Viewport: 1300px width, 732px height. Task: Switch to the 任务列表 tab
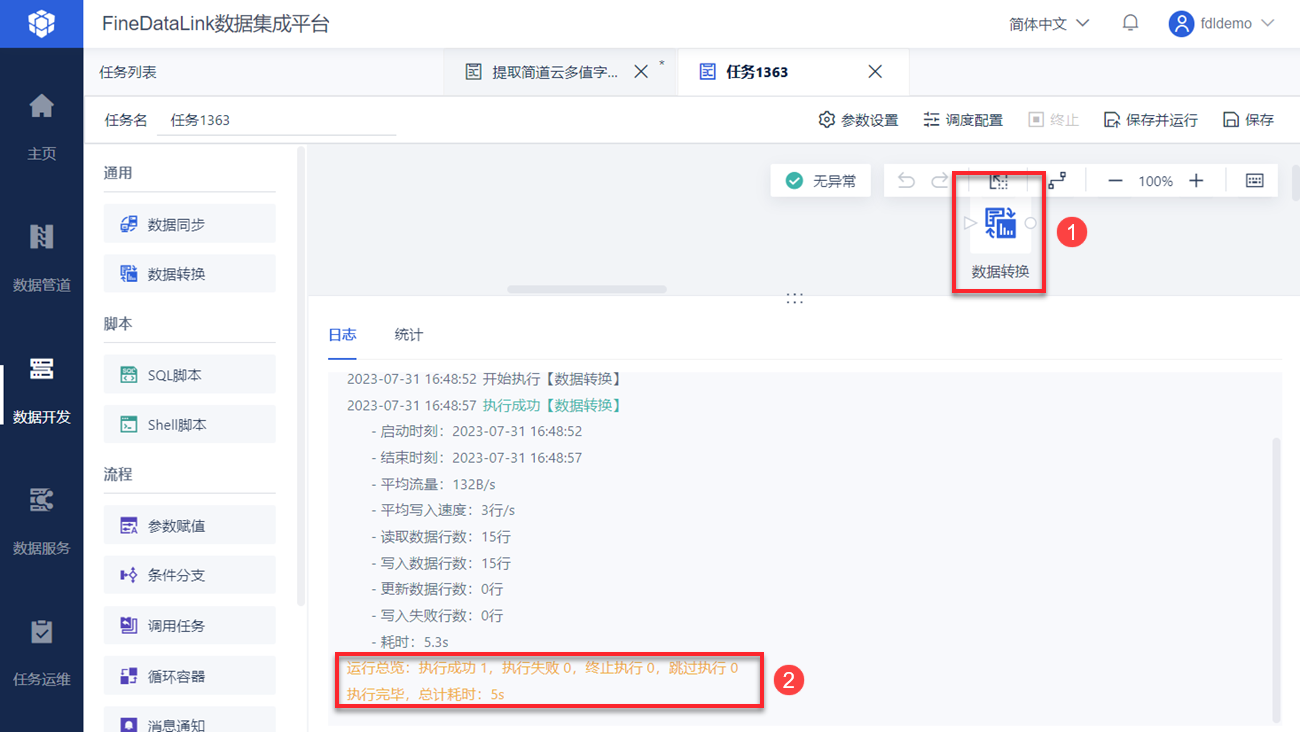click(x=128, y=72)
